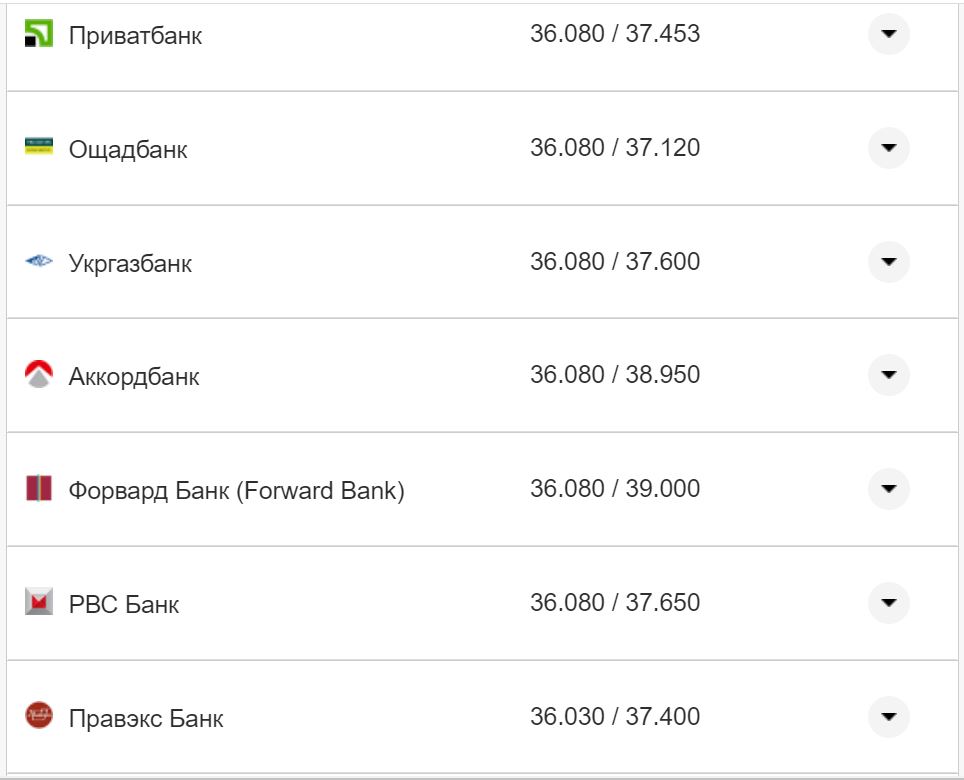Screen dimensions: 964x780
Task: Open Правэкс Банк details arrow
Action: [888, 717]
